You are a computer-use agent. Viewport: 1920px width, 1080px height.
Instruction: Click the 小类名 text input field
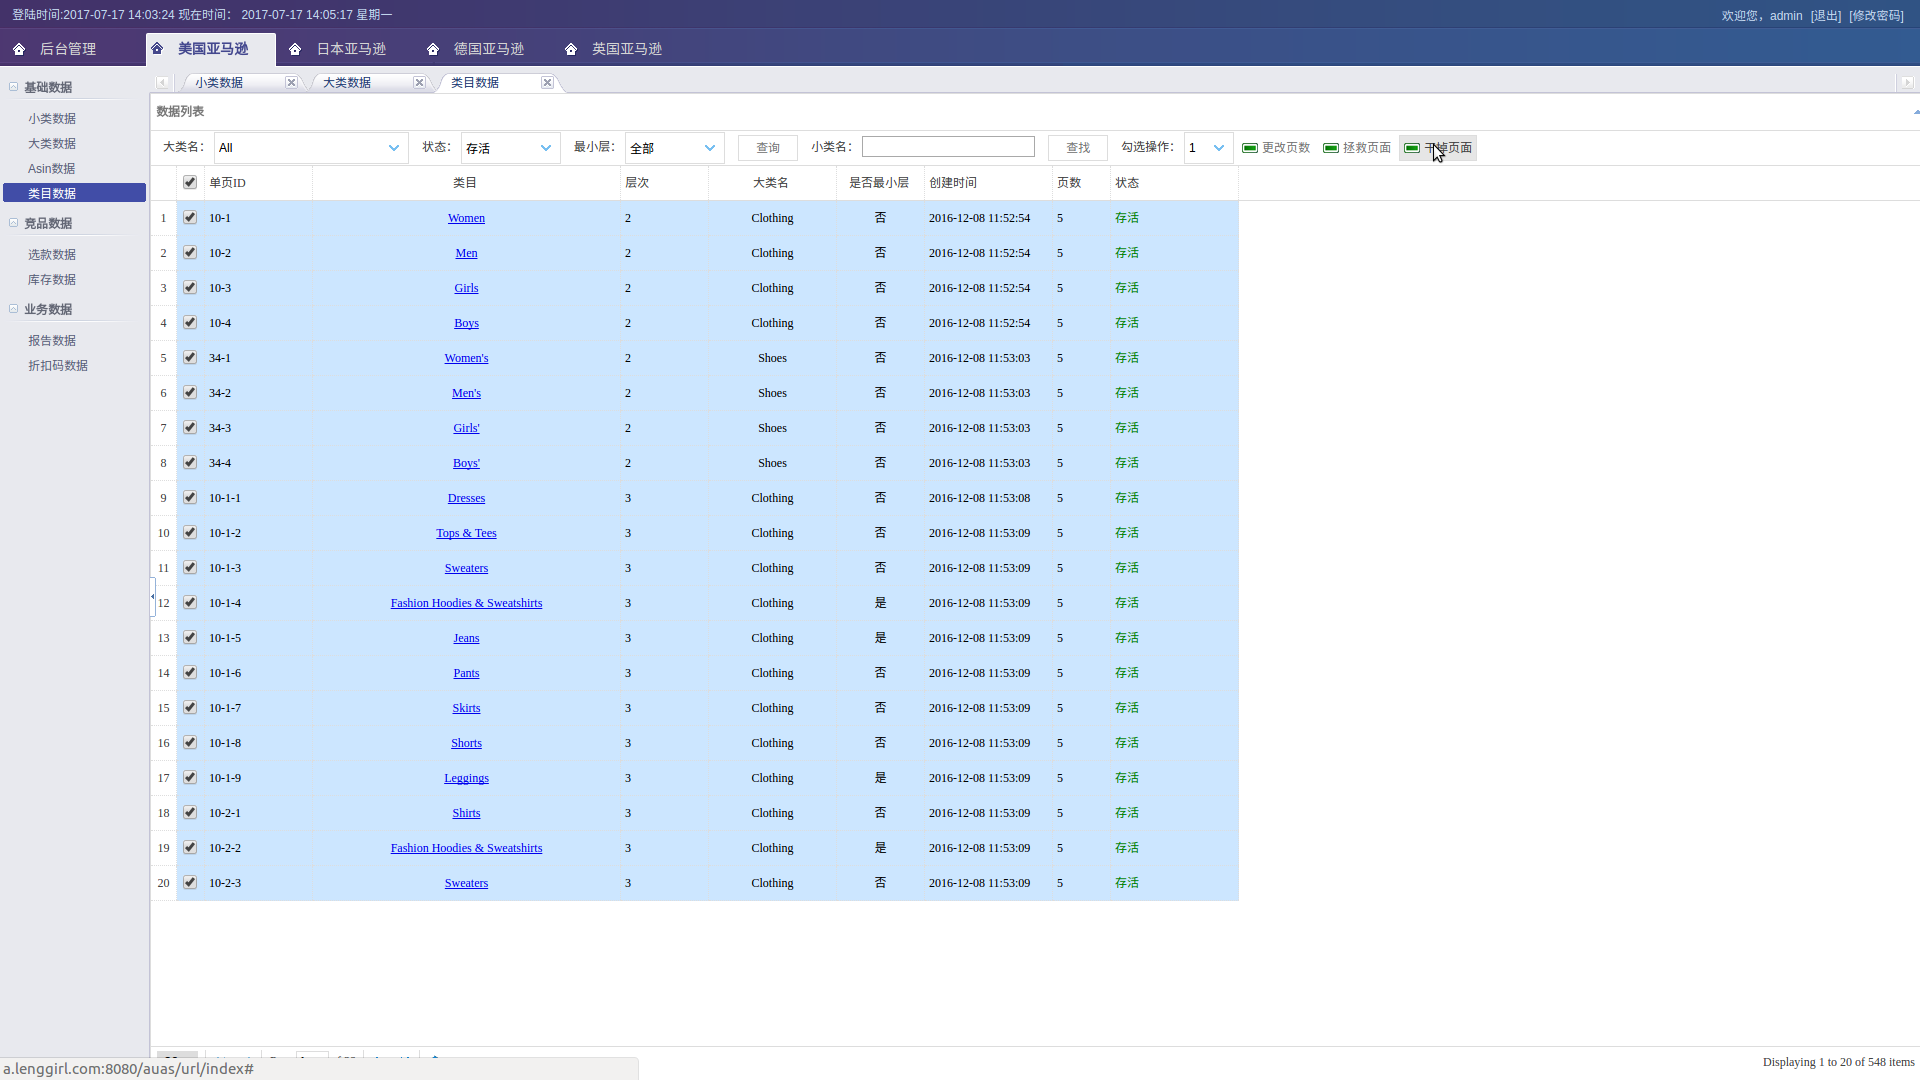tap(947, 147)
